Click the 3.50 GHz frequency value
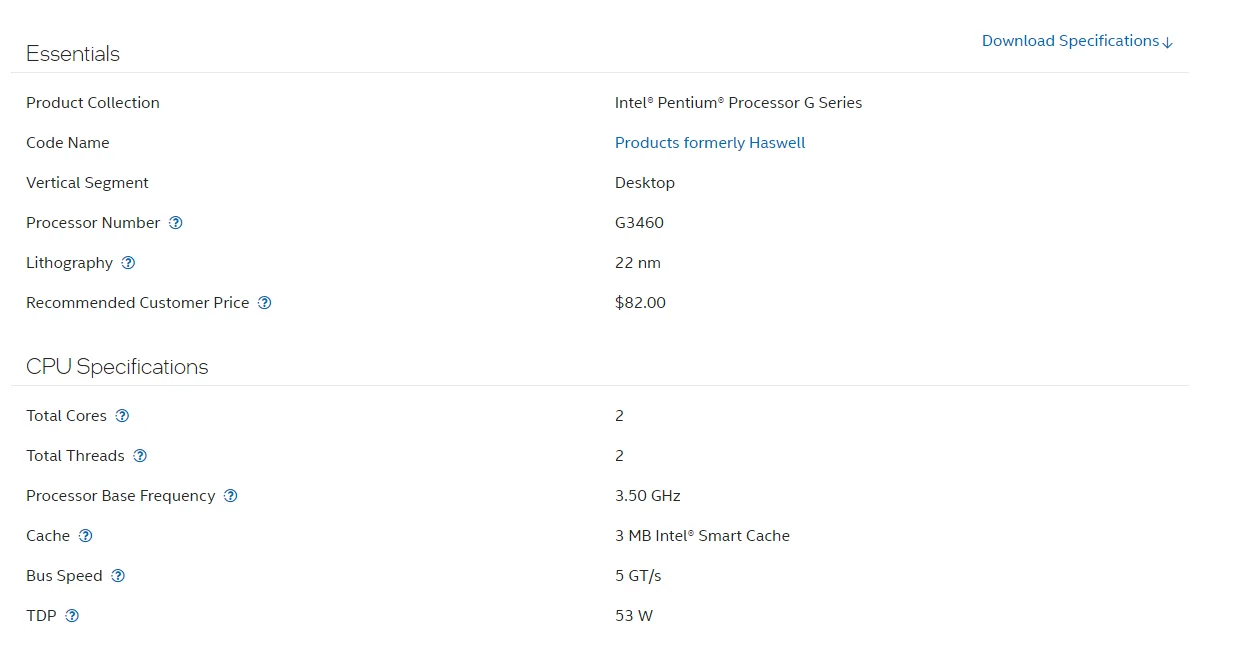1254x662 pixels. click(x=648, y=496)
